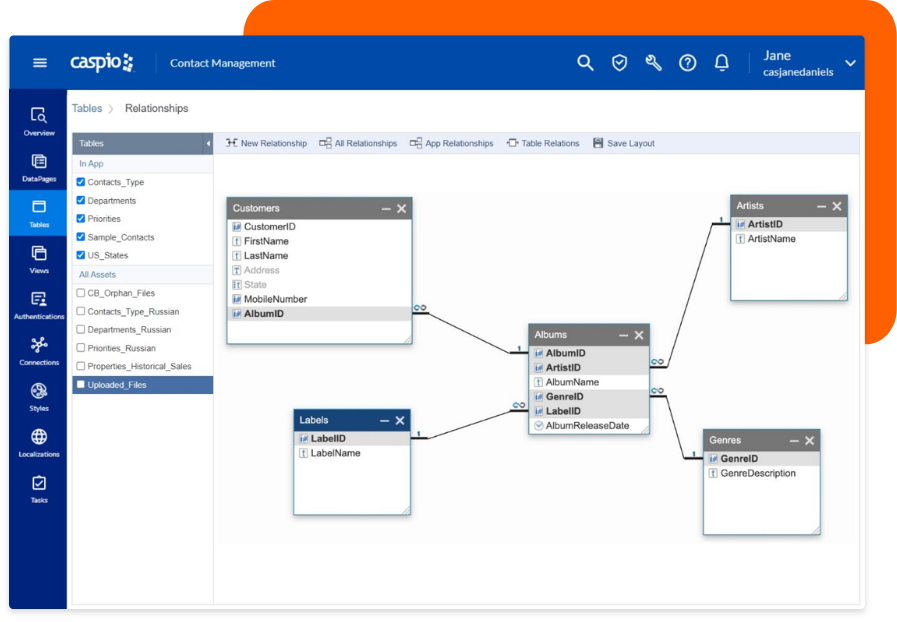Close the Albums table box
The image size is (897, 622).
click(639, 335)
